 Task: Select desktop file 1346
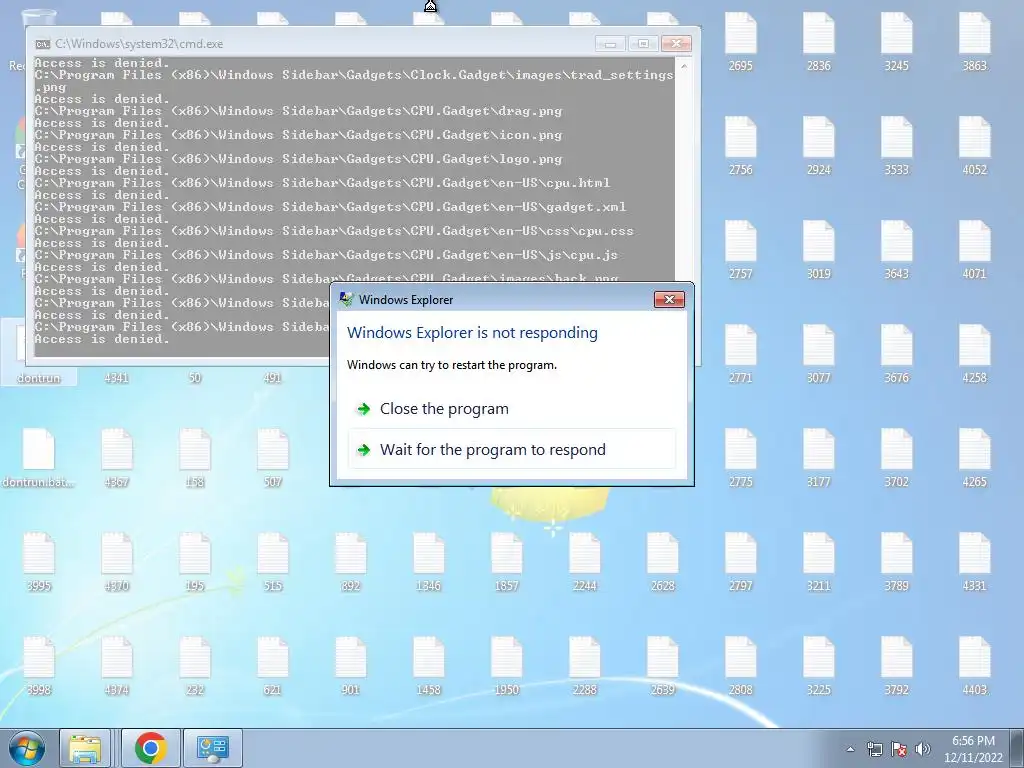coord(428,562)
